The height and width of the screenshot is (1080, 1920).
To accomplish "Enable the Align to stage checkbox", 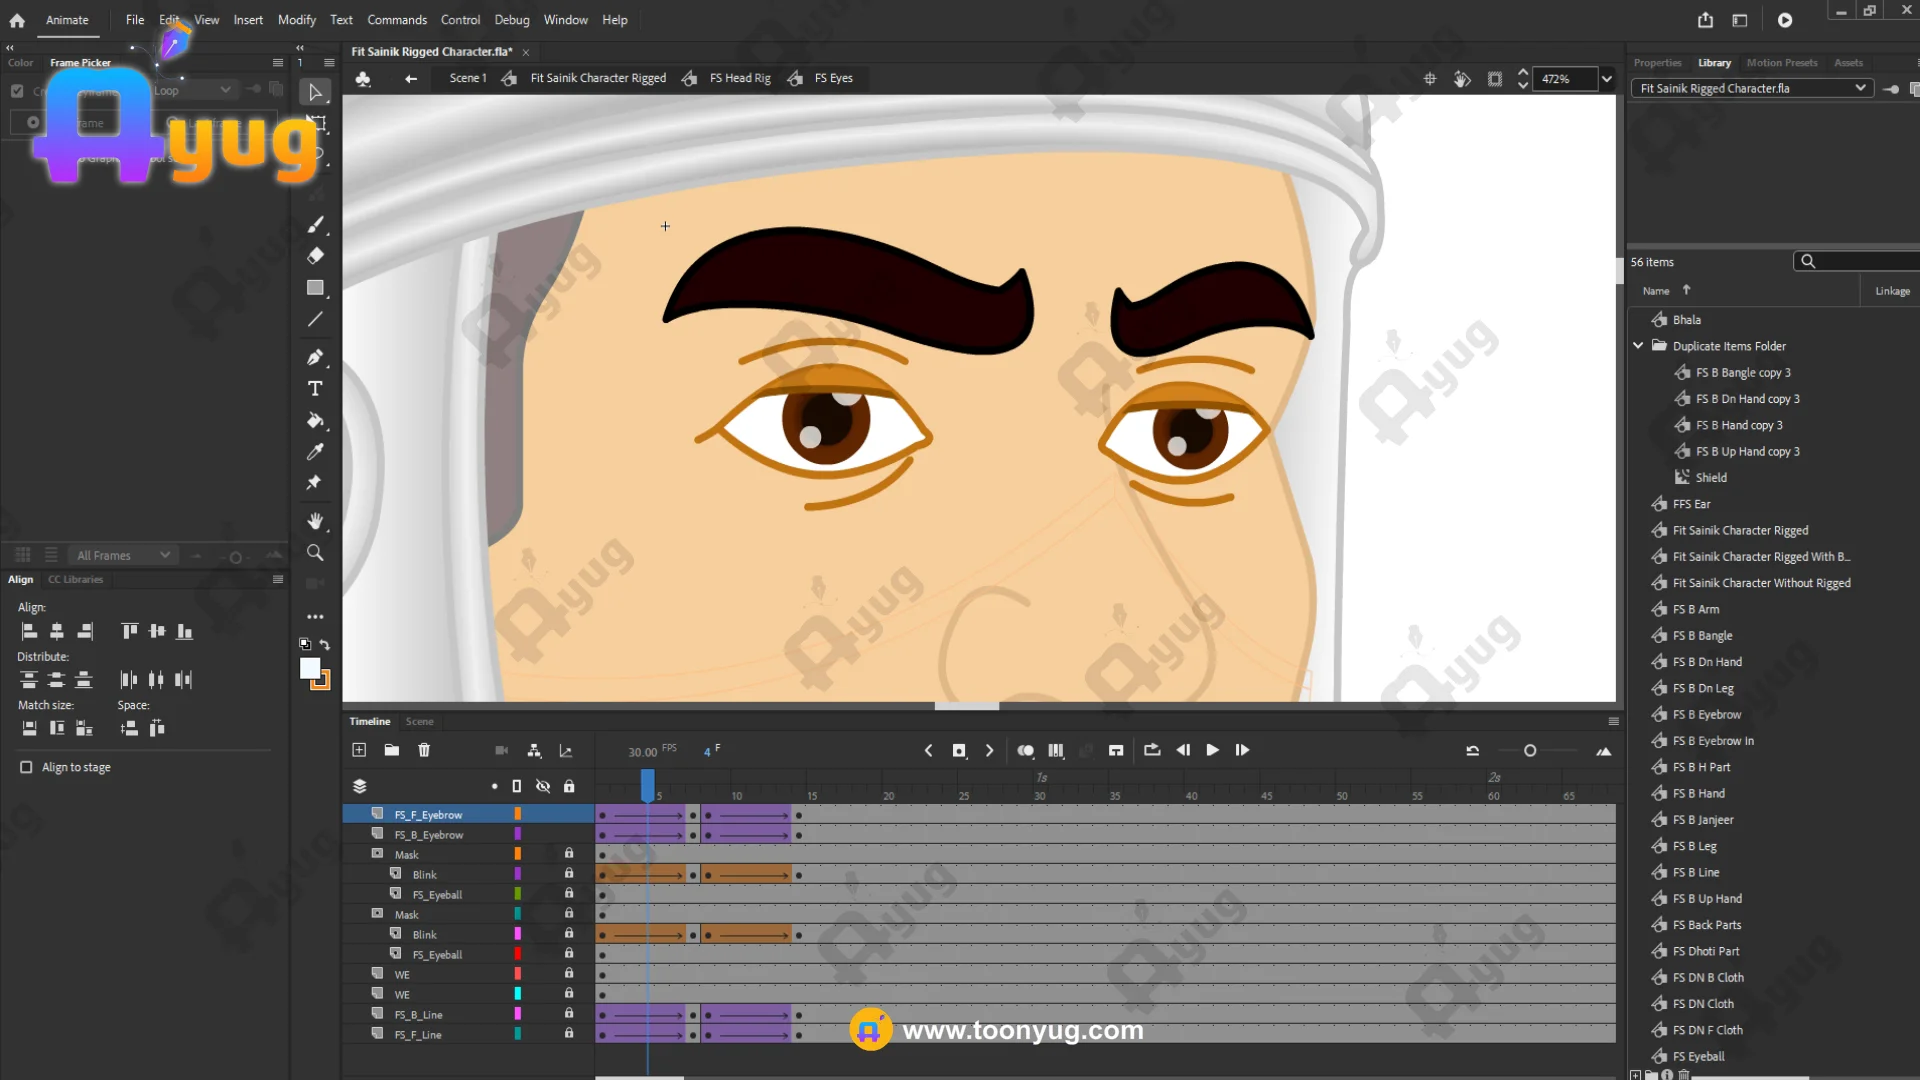I will coord(26,767).
